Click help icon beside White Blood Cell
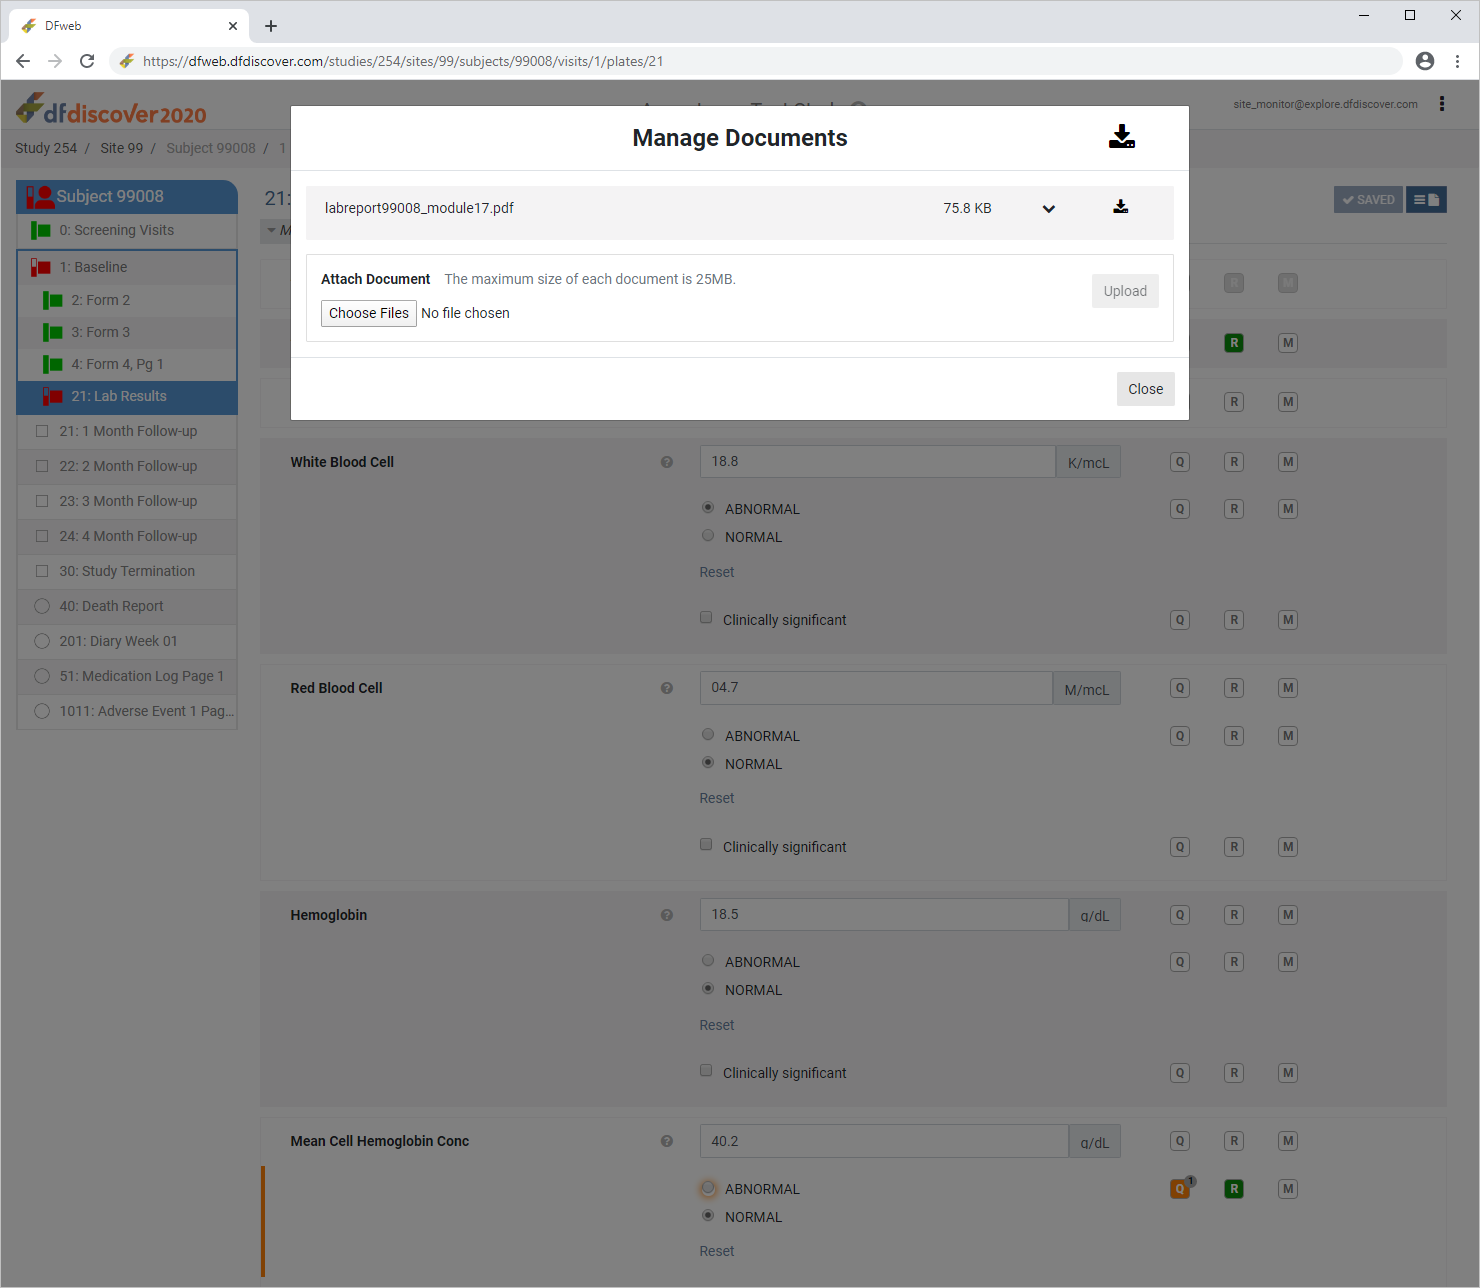Screen dimensions: 1480x1288 [667, 462]
